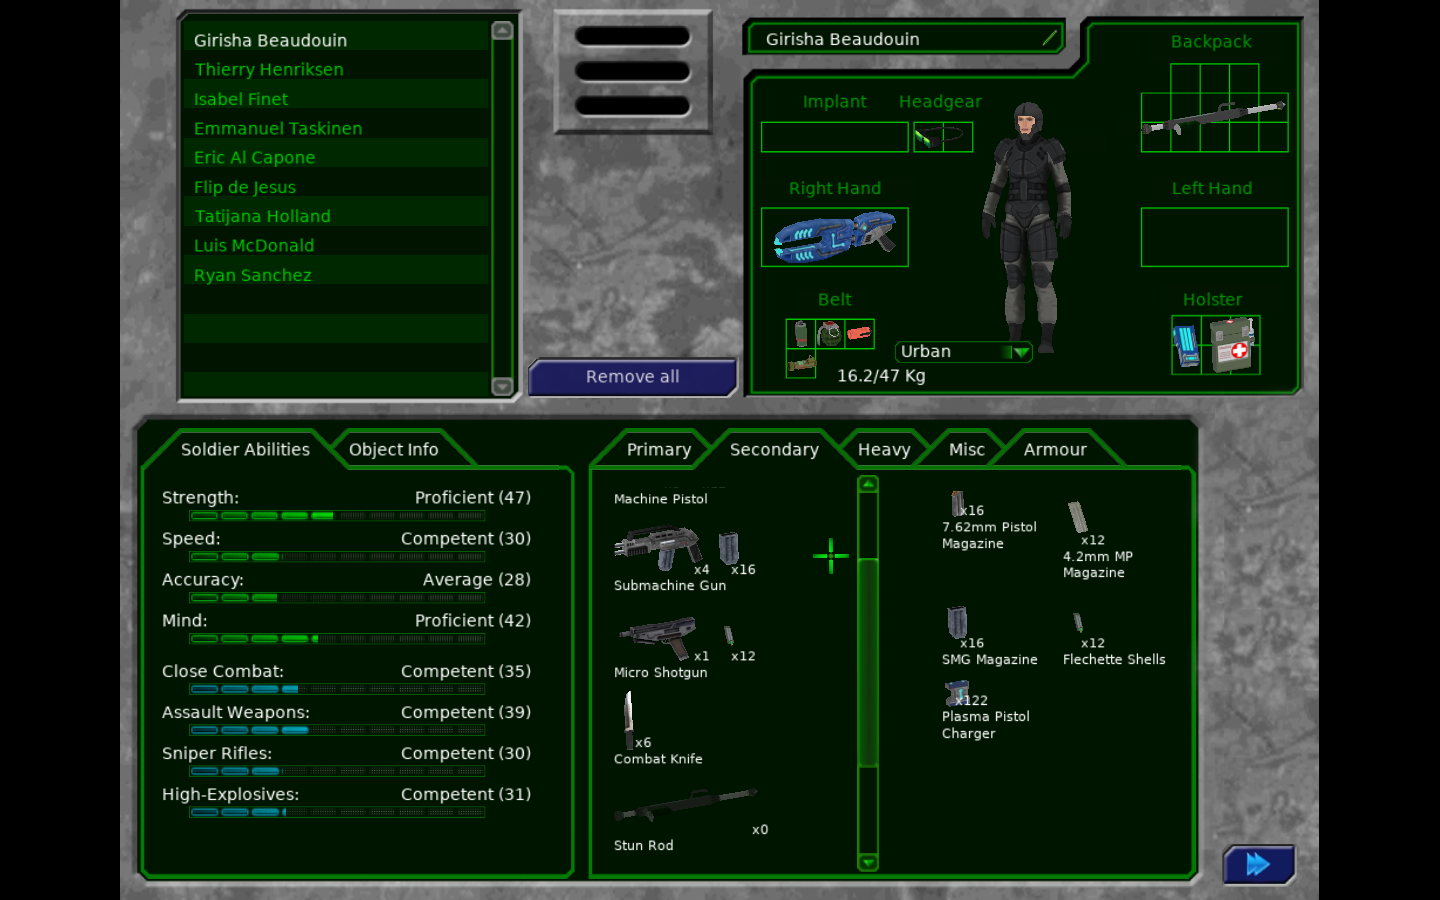Switch to the Armour tab

[1055, 450]
